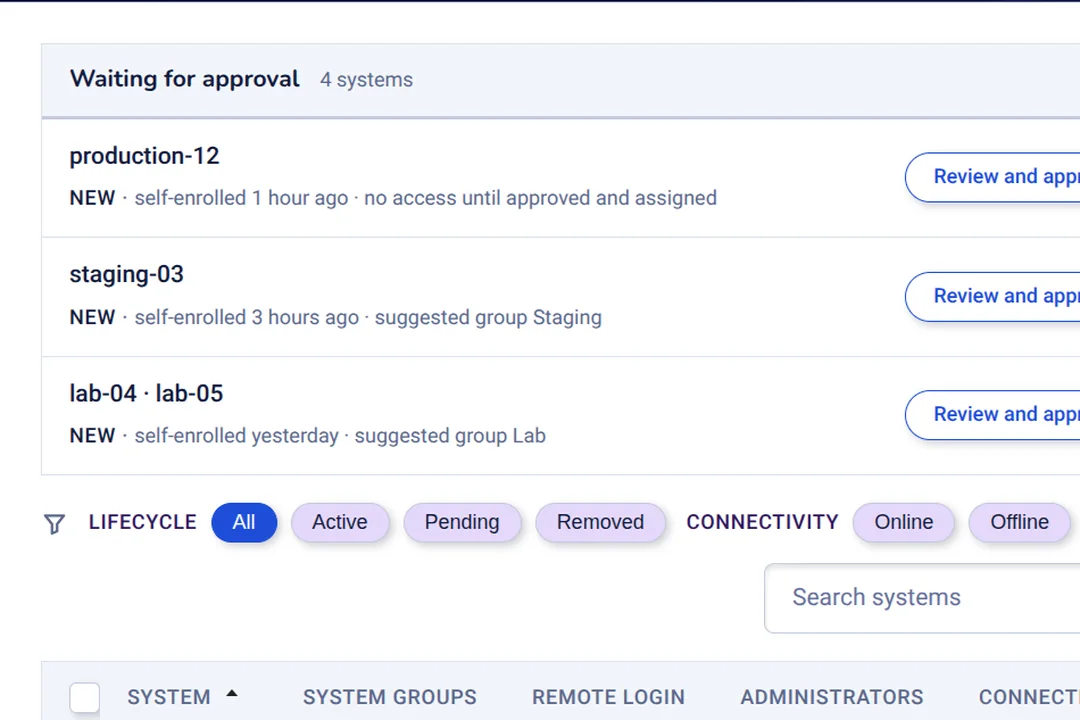Screen dimensions: 1080x720
Task: Toggle the Active lifecycle filter
Action: [340, 522]
